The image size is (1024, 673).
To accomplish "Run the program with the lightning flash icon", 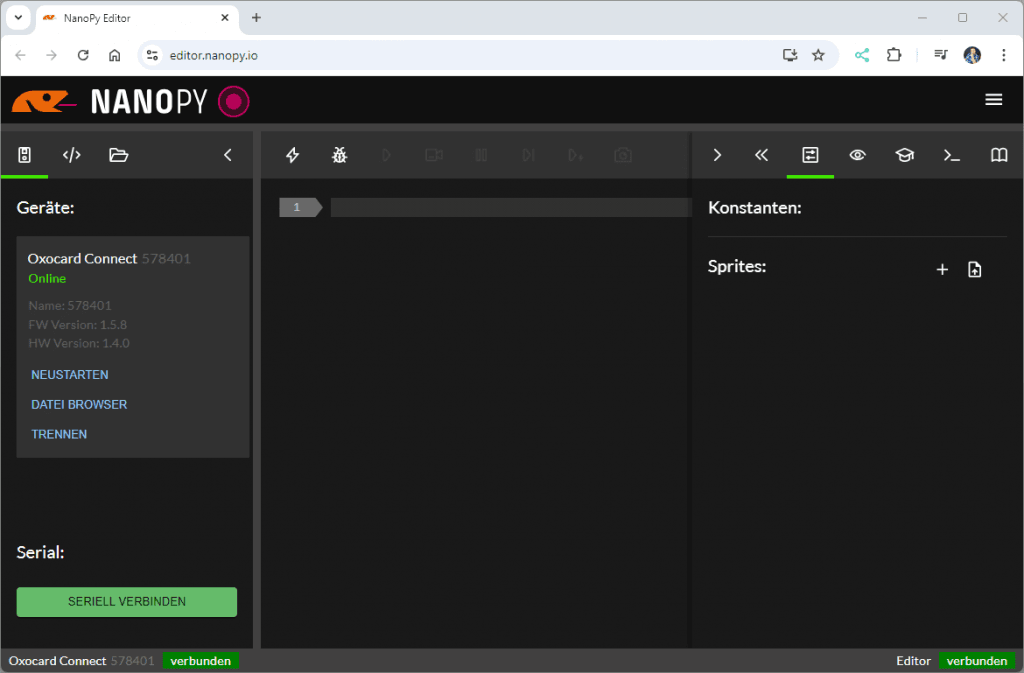I will point(292,155).
